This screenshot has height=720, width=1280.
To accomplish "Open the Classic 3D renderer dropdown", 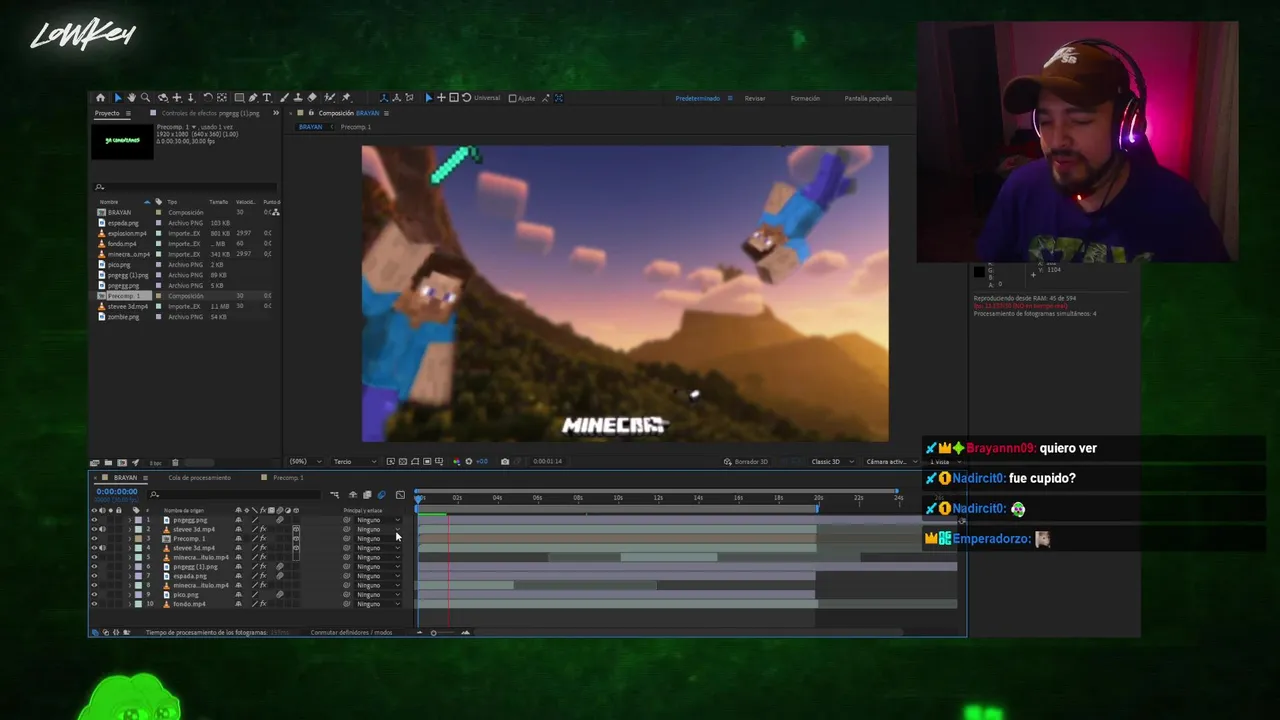I will pos(831,462).
